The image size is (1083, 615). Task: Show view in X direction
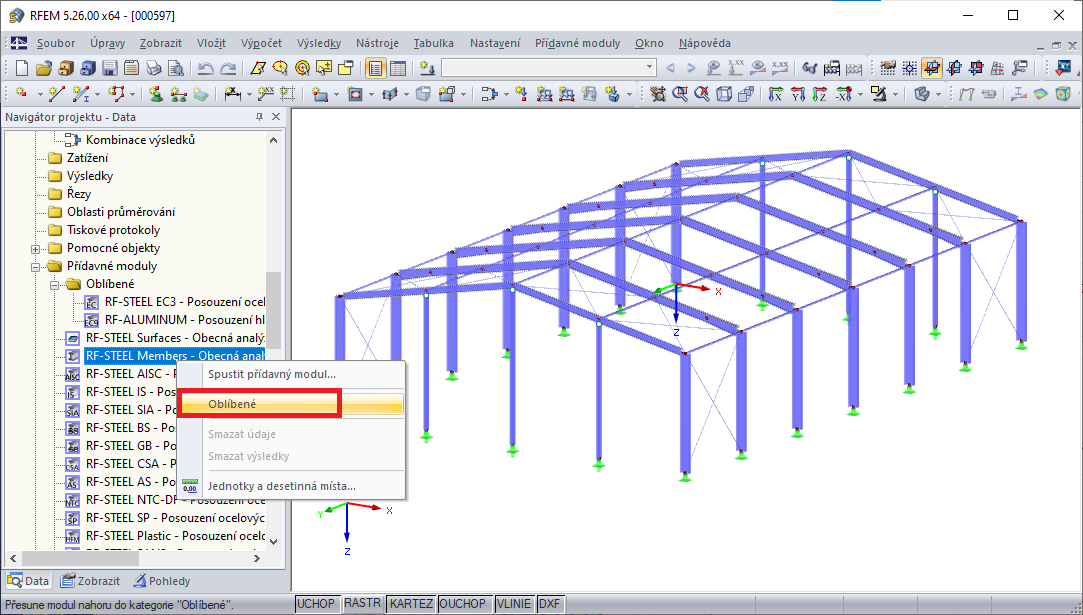(775, 93)
